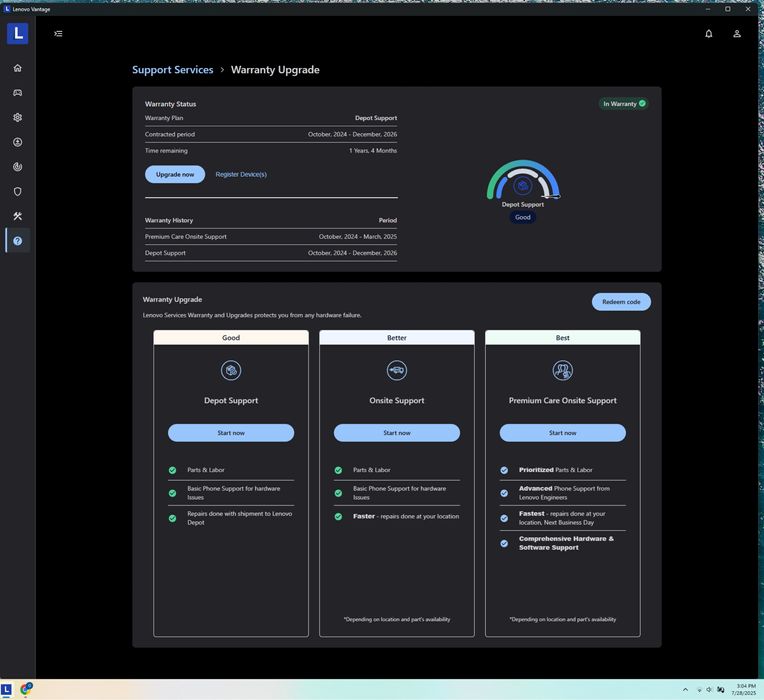Open the user account profile icon

point(737,34)
